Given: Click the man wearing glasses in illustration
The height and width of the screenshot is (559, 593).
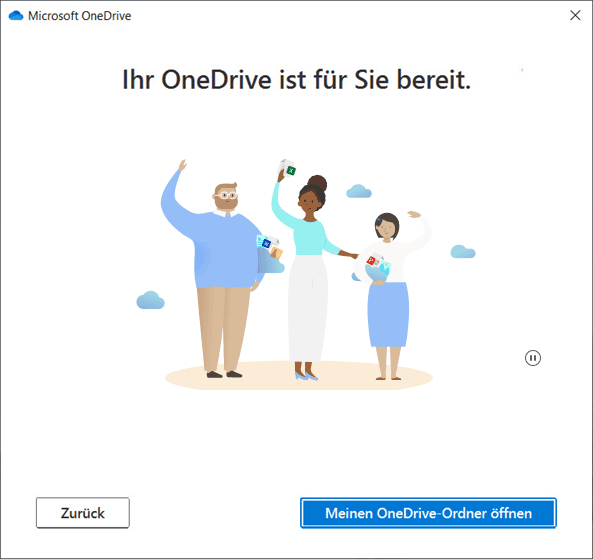Looking at the screenshot, I should click(216, 269).
